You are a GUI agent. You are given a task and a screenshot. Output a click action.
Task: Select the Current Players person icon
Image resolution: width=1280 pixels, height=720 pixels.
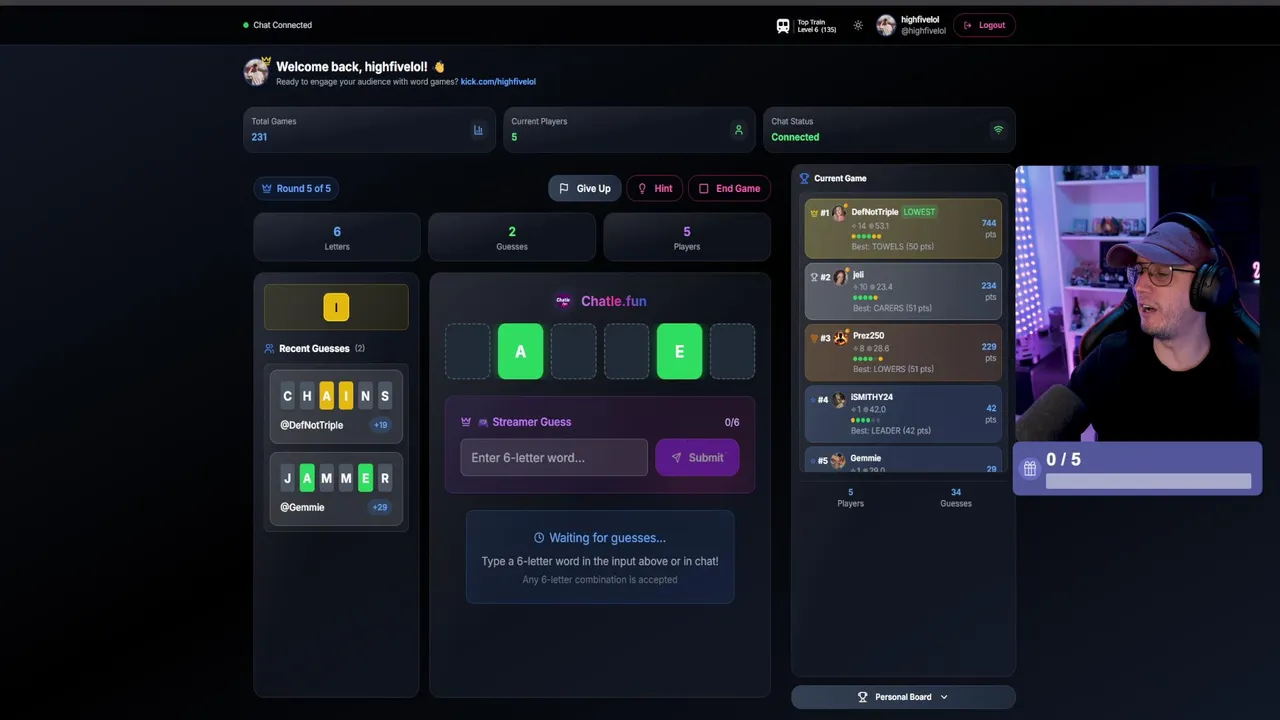739,130
